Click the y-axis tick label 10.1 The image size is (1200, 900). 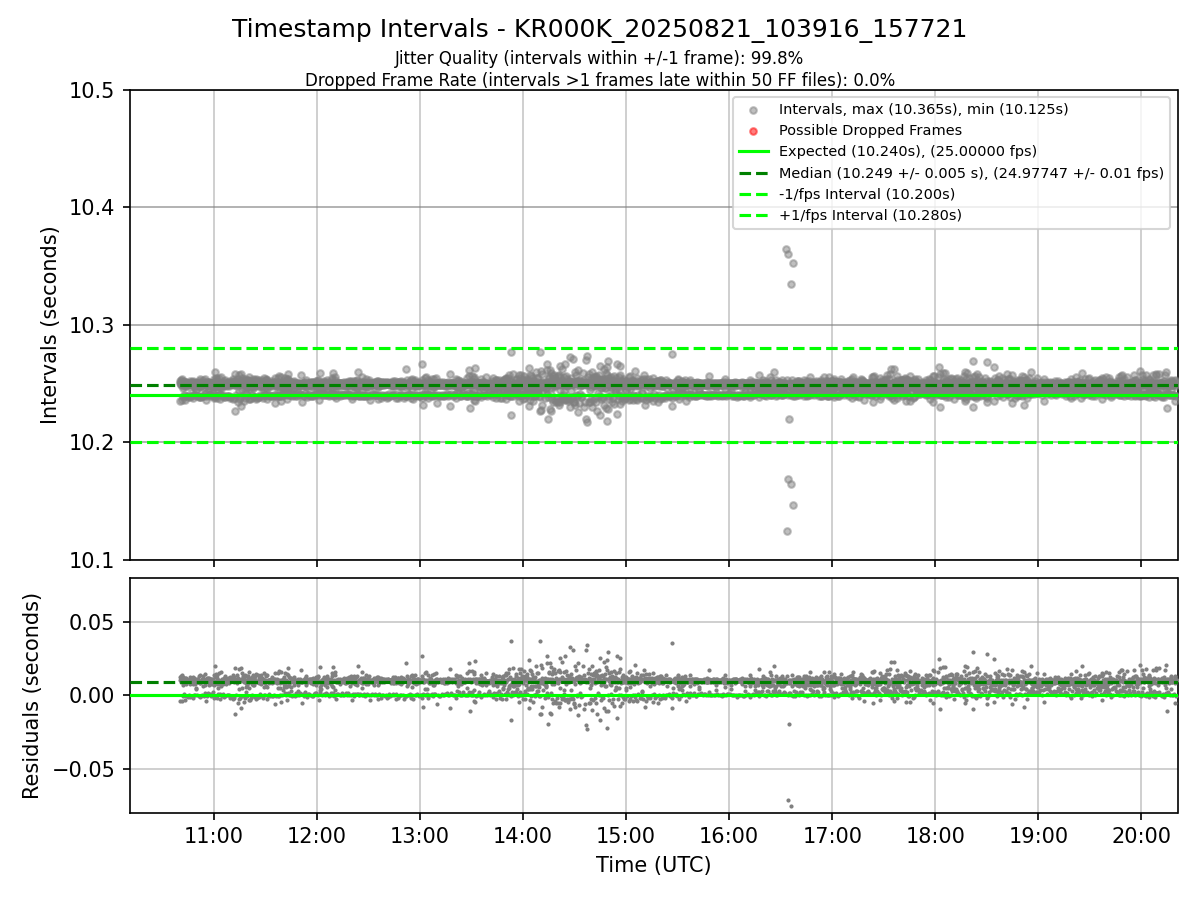pyautogui.click(x=94, y=560)
